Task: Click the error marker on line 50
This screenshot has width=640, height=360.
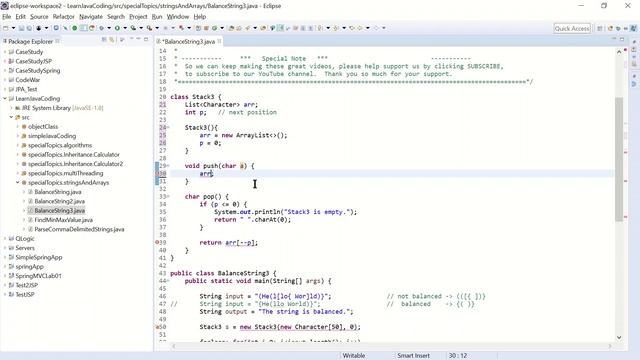Action: coord(158,327)
